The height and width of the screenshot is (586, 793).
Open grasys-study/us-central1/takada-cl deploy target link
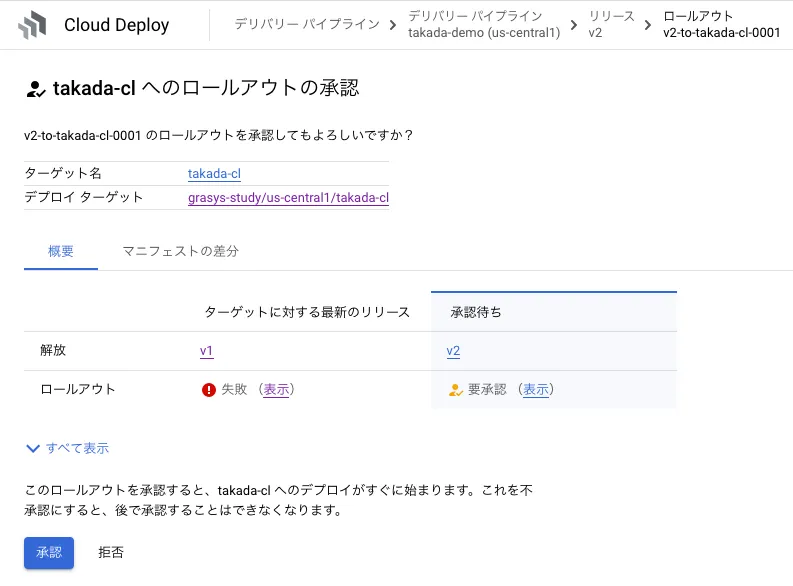point(288,198)
